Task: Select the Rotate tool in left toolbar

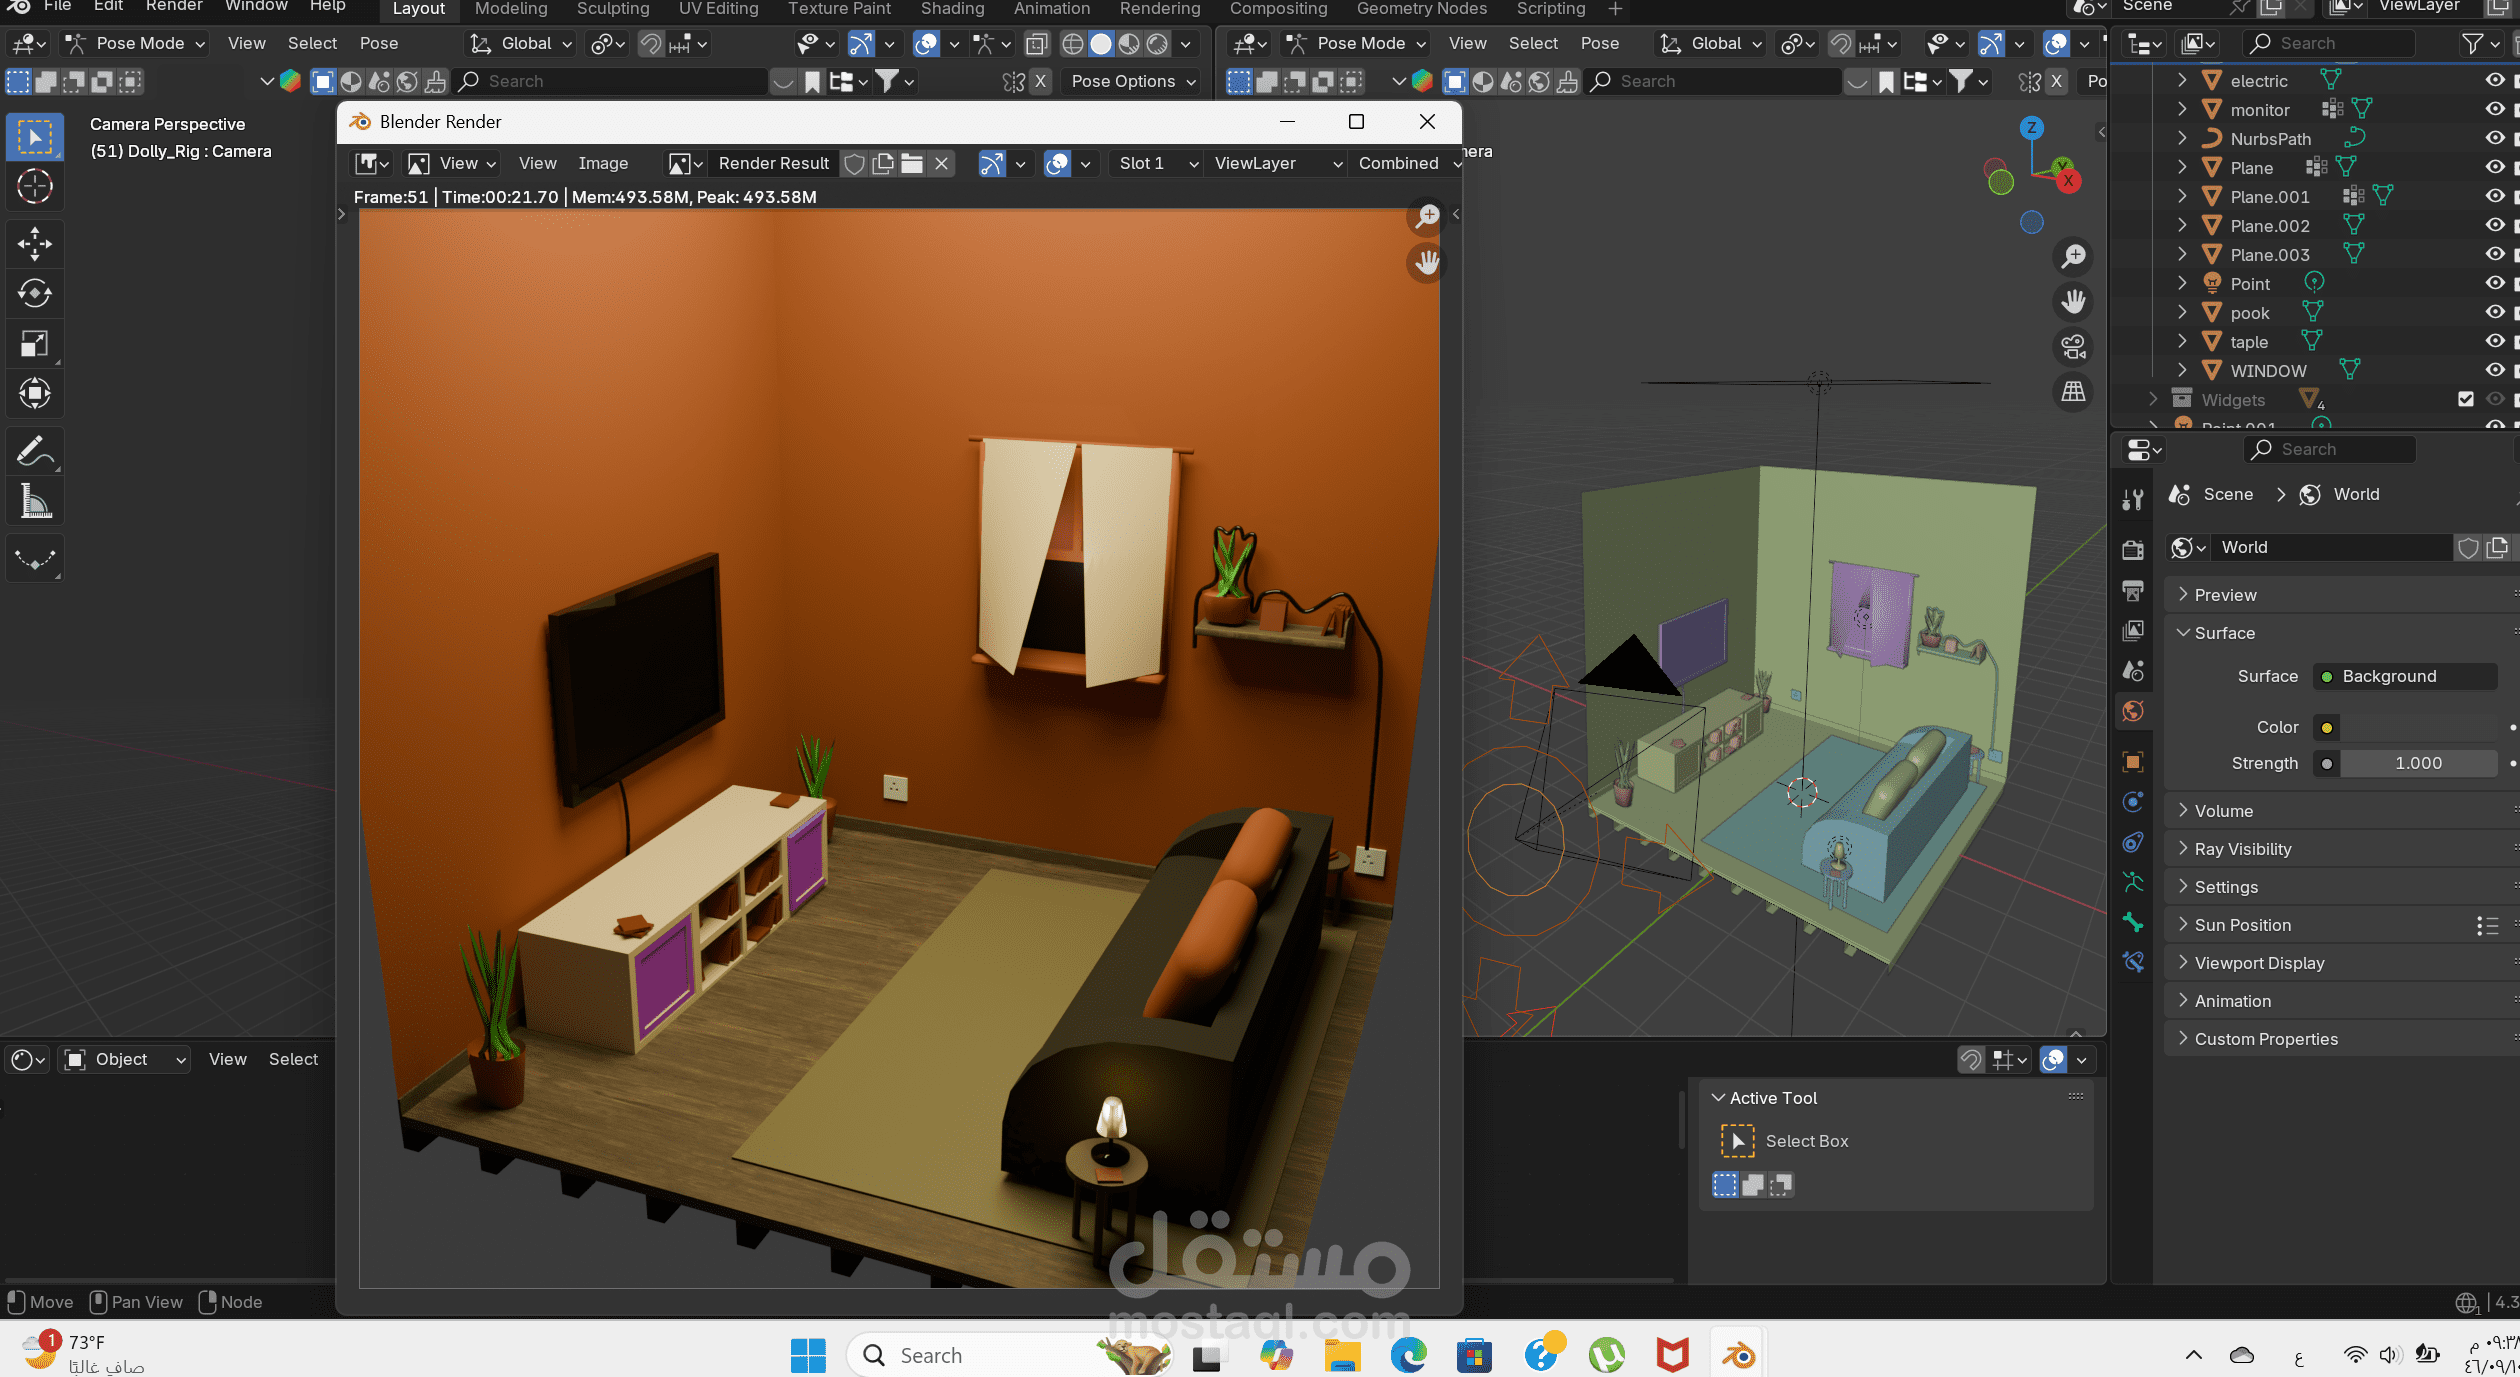Action: point(35,293)
